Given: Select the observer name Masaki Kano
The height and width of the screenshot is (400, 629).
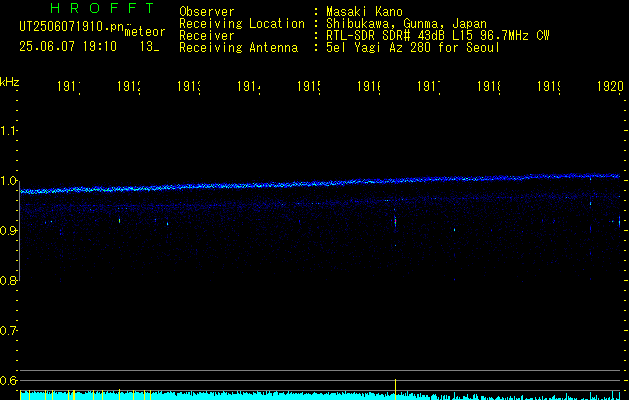Looking at the screenshot, I should pyautogui.click(x=364, y=12).
